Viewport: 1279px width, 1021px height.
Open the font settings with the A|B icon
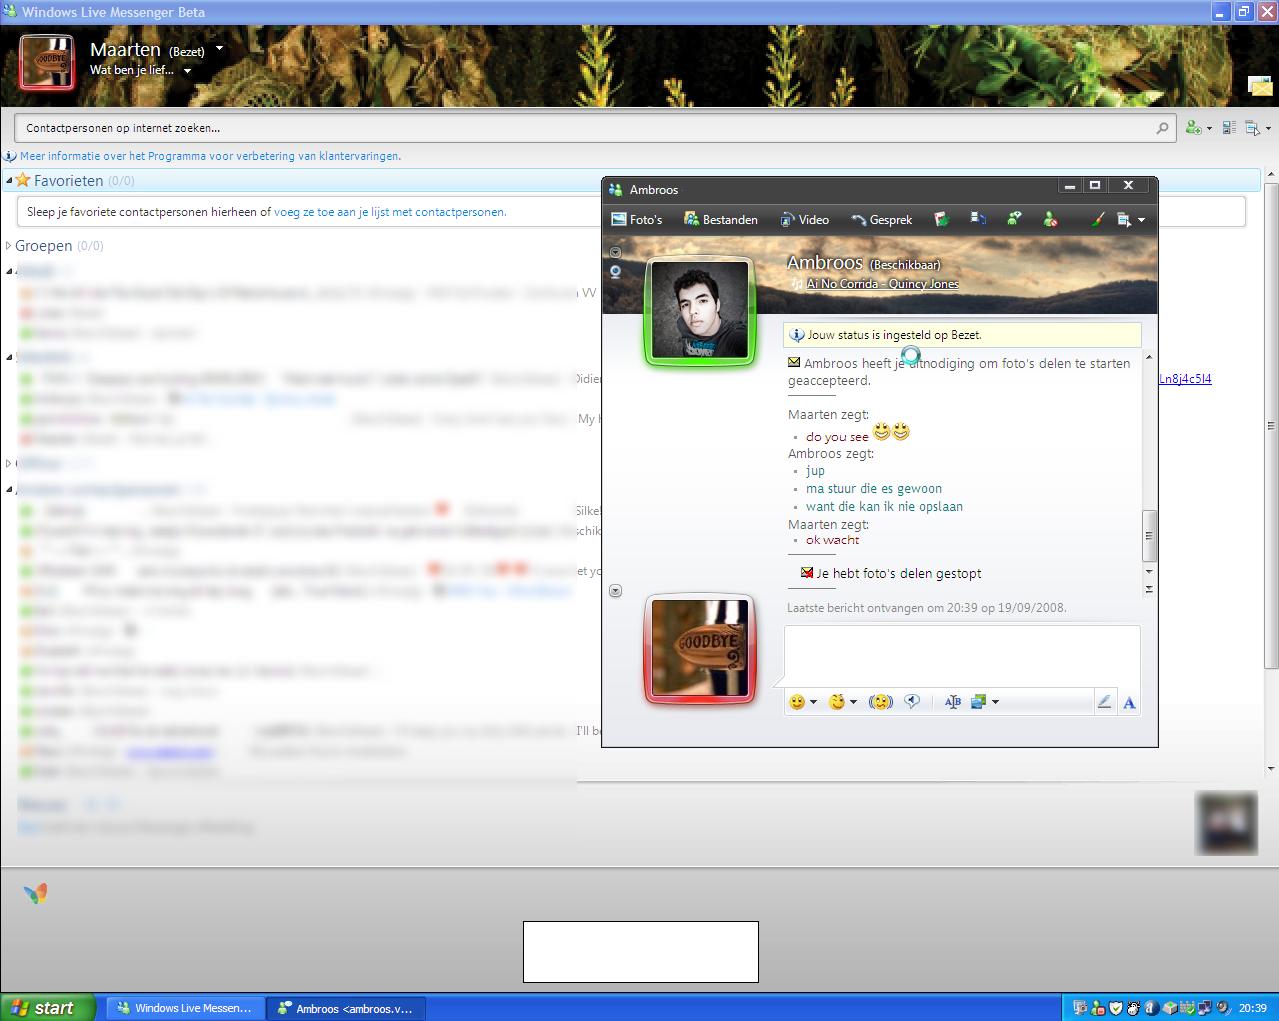point(952,701)
